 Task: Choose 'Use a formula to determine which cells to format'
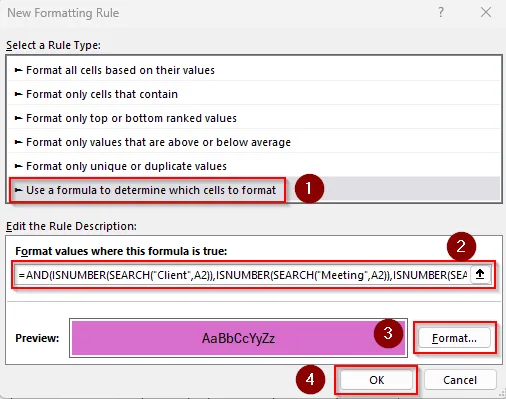point(254,190)
